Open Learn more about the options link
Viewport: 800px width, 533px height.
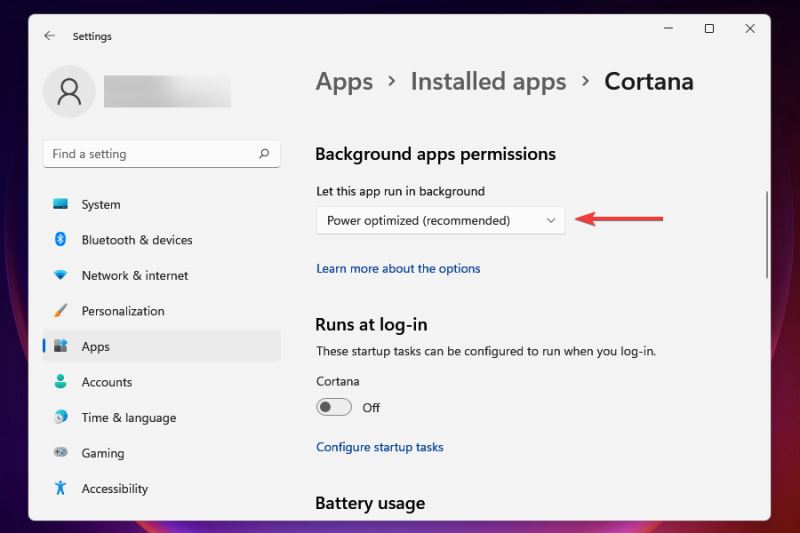398,269
